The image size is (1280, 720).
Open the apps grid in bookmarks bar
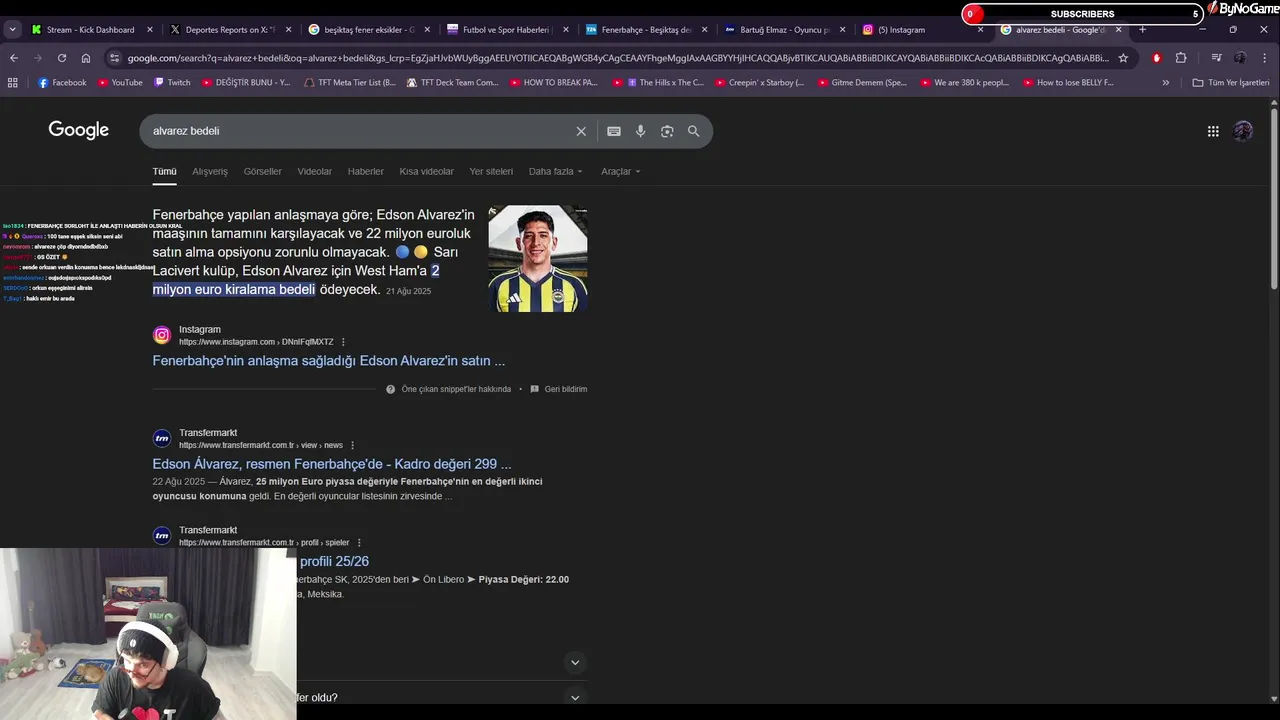coord(12,83)
